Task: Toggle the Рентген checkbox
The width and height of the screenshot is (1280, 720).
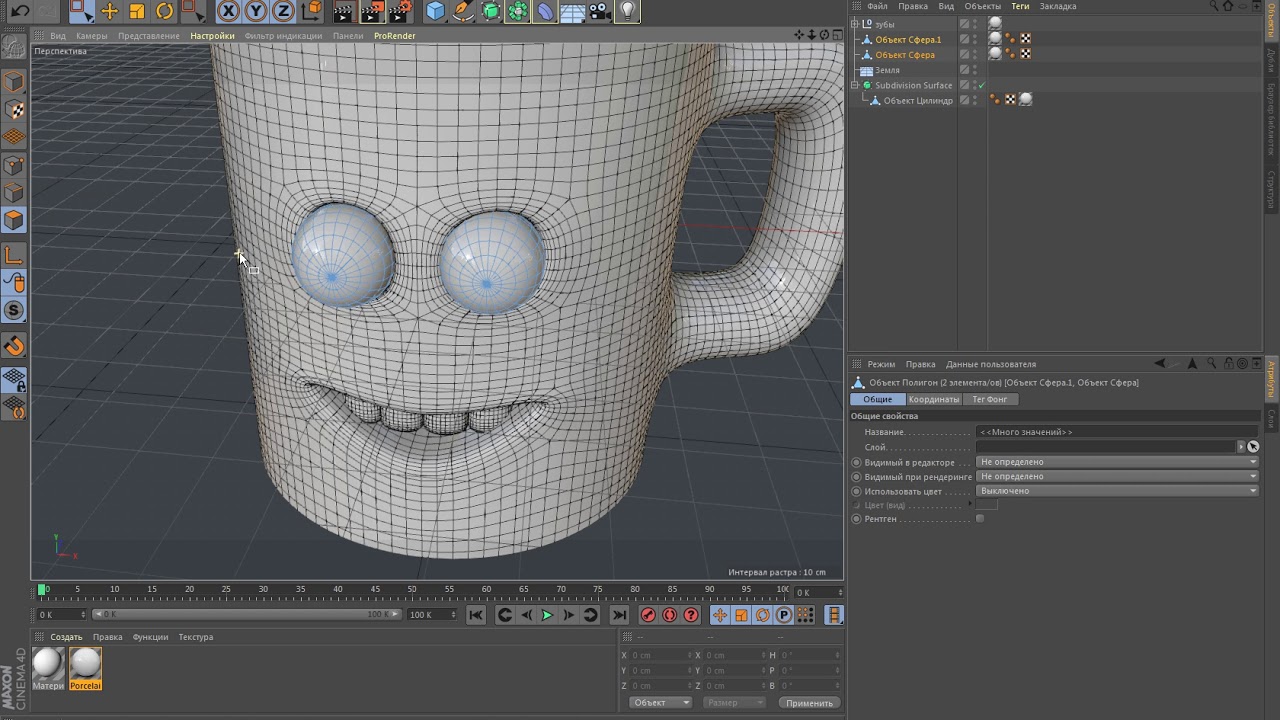Action: click(980, 519)
